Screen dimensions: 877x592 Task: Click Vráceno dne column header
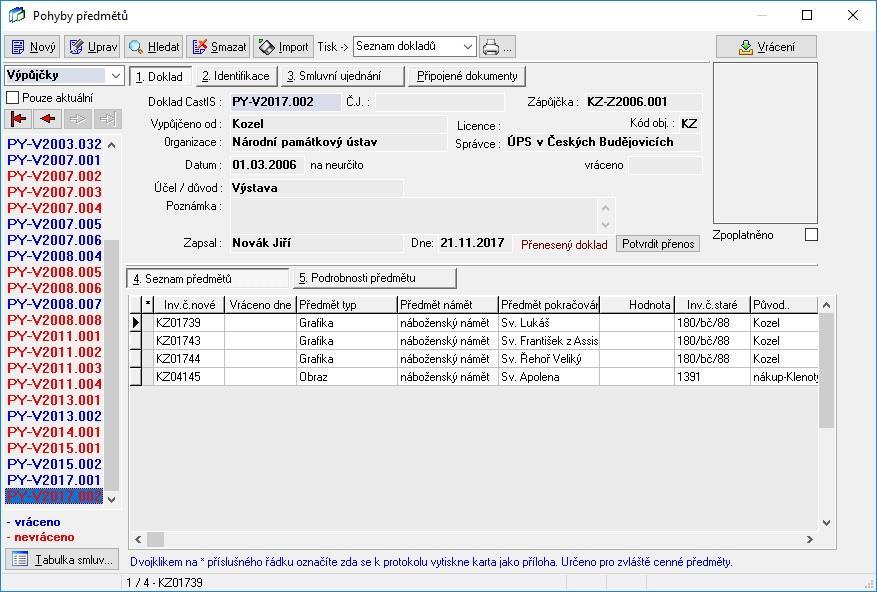tap(260, 305)
